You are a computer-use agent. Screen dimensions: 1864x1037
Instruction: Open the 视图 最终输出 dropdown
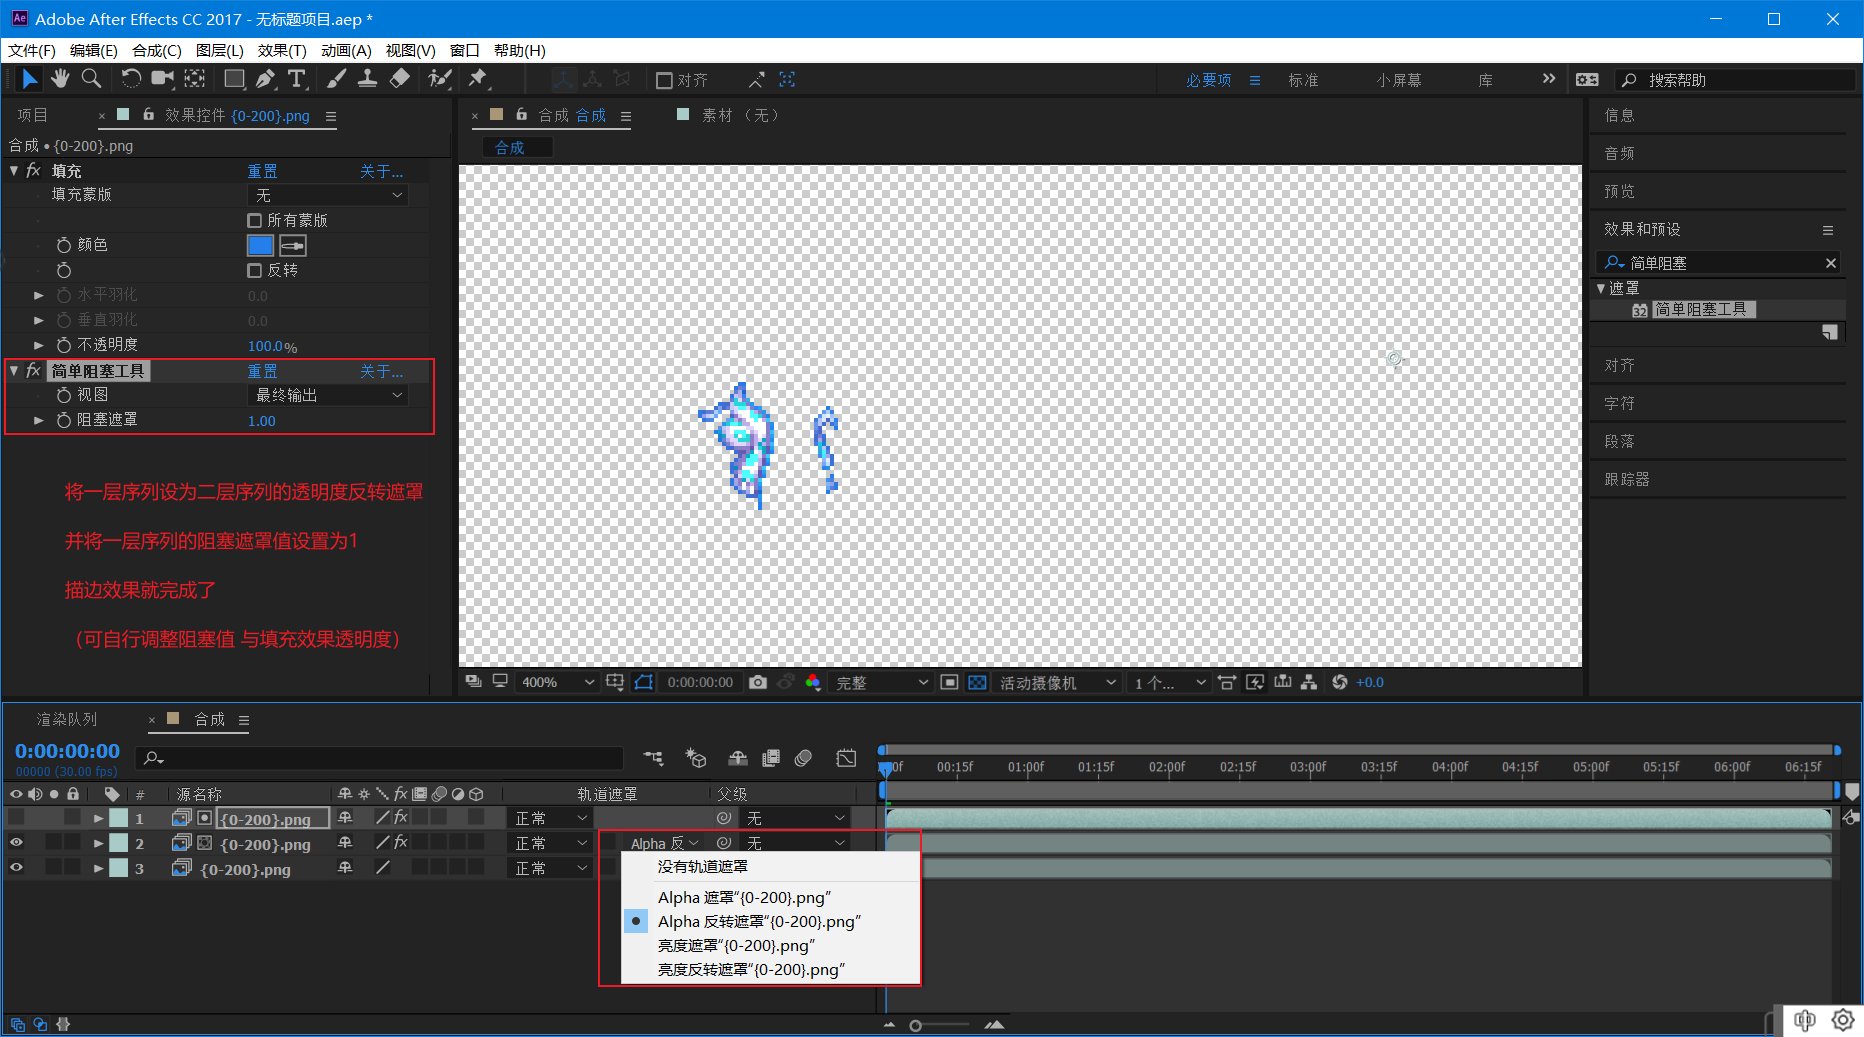pos(328,395)
